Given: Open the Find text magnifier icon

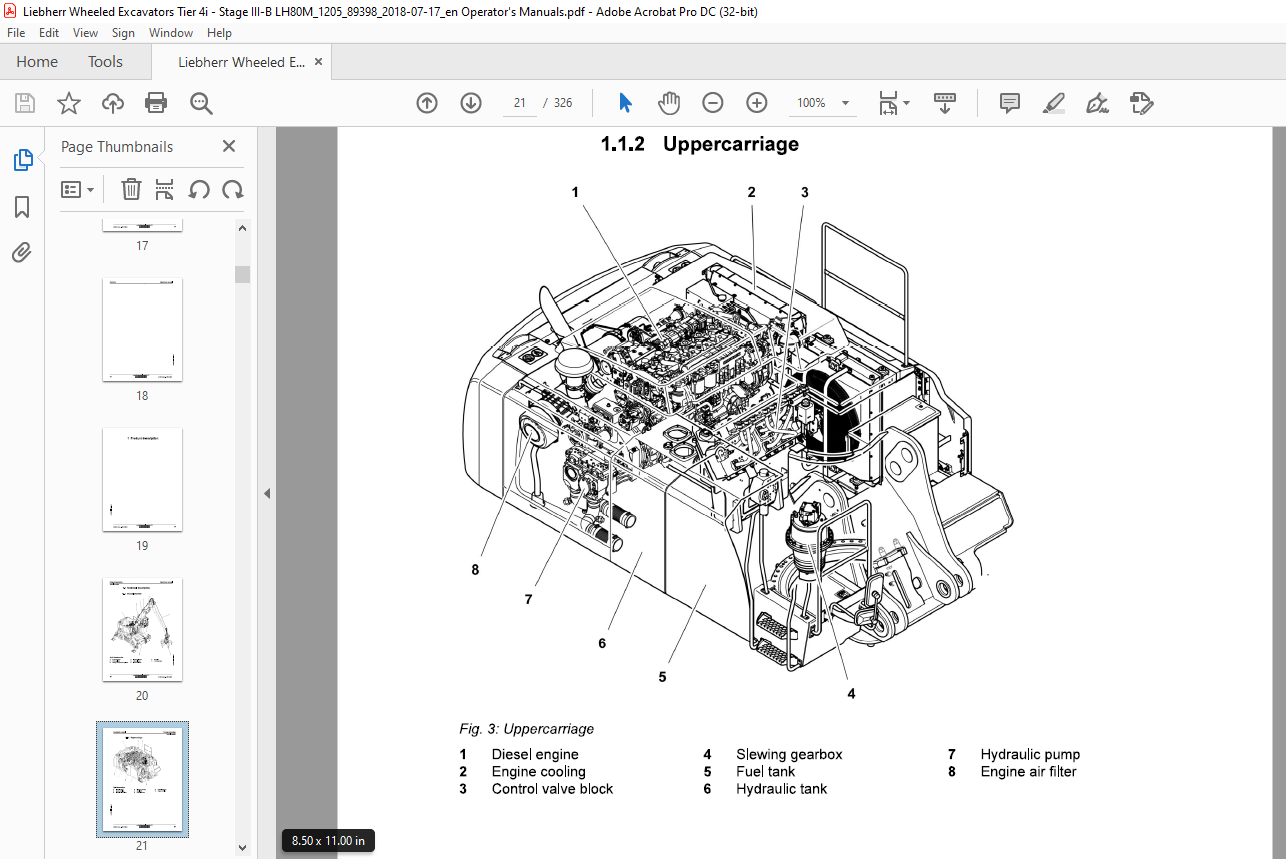Looking at the screenshot, I should coord(201,103).
